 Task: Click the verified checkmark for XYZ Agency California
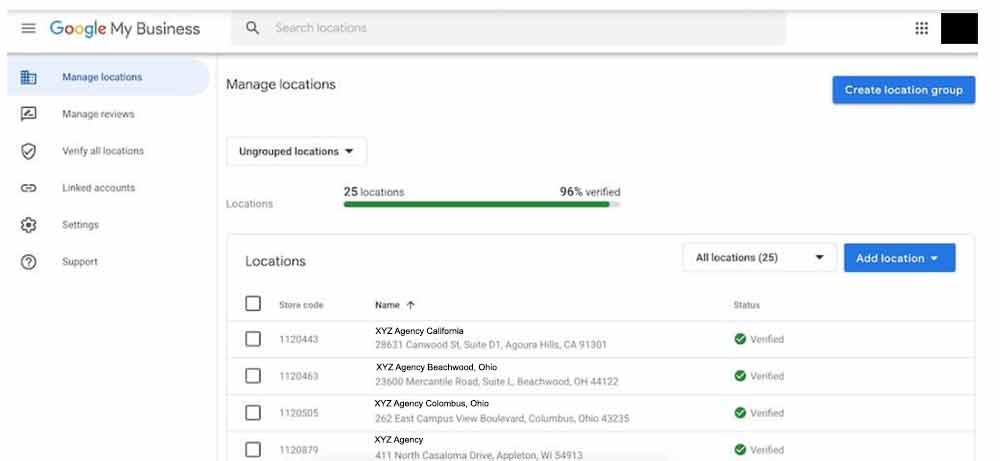(x=740, y=339)
